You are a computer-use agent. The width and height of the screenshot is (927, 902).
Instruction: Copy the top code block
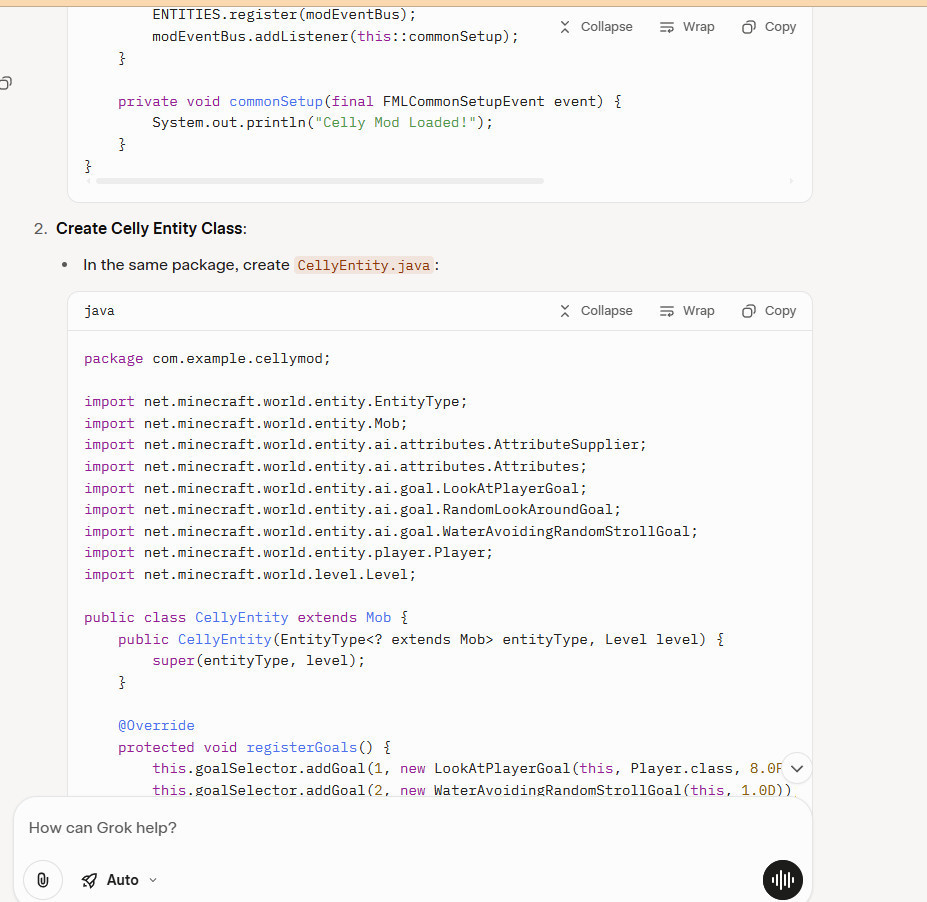769,27
